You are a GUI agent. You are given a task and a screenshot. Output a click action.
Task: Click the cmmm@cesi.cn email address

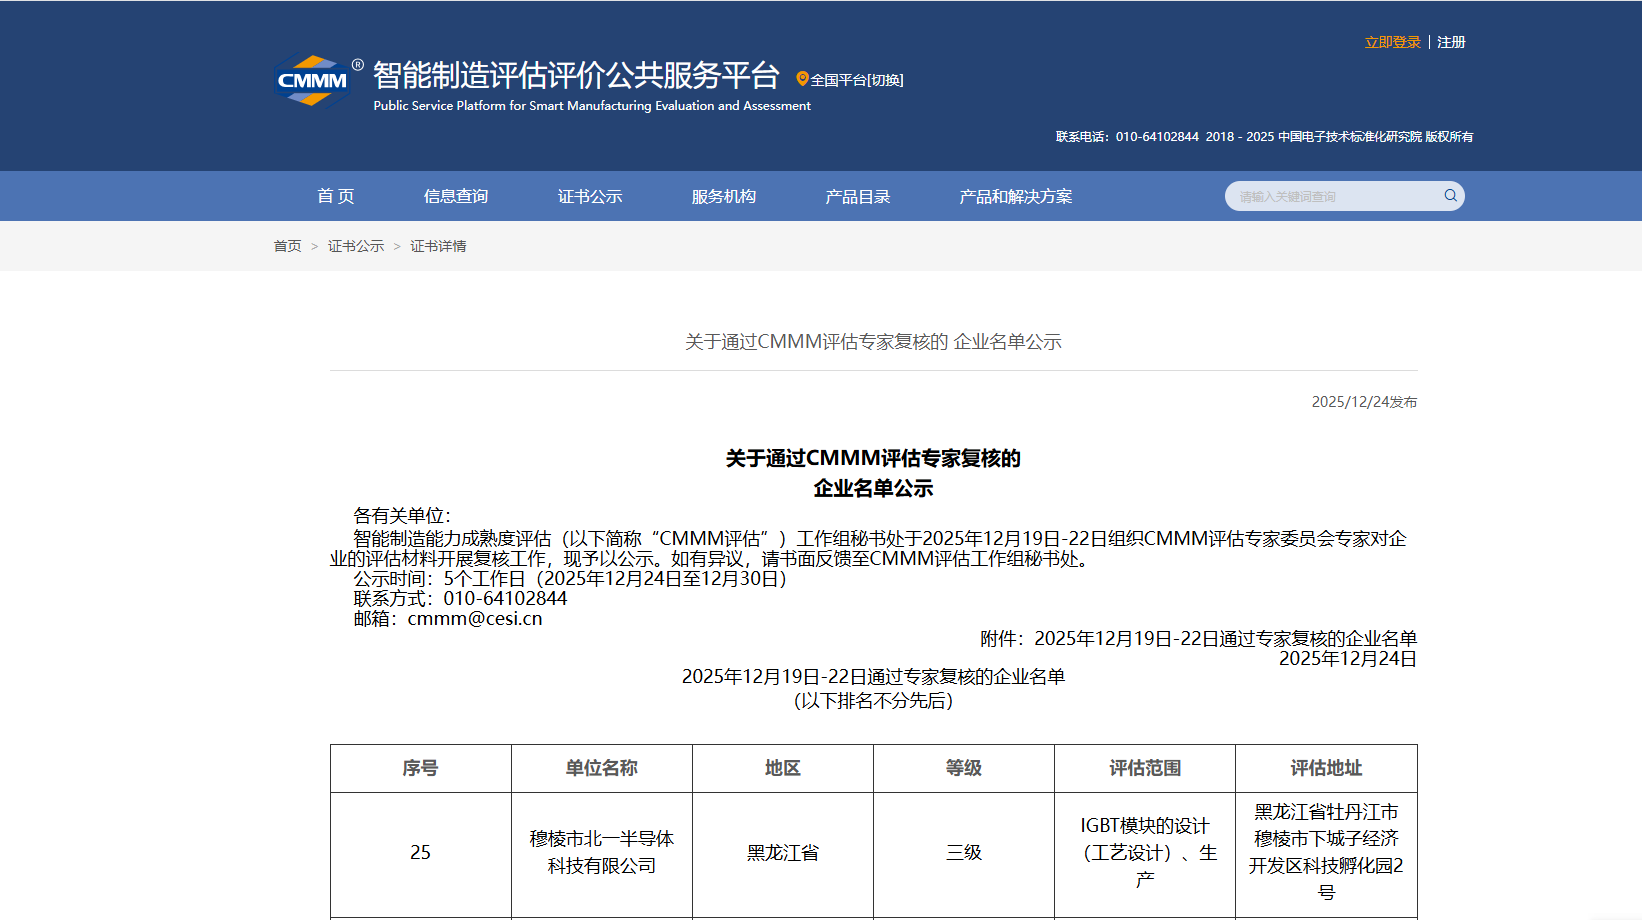click(x=474, y=618)
